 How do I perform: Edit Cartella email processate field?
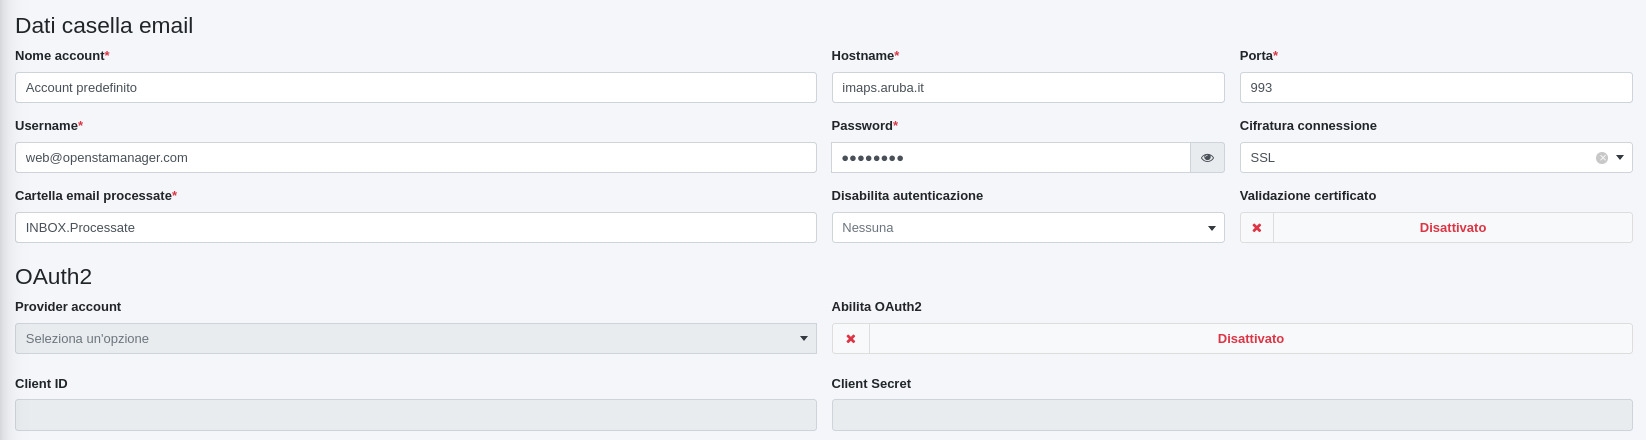click(x=415, y=228)
